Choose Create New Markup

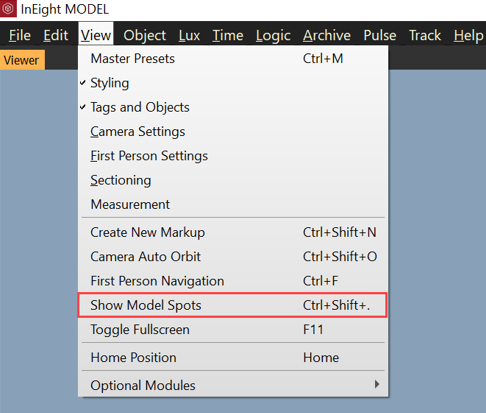(x=233, y=232)
